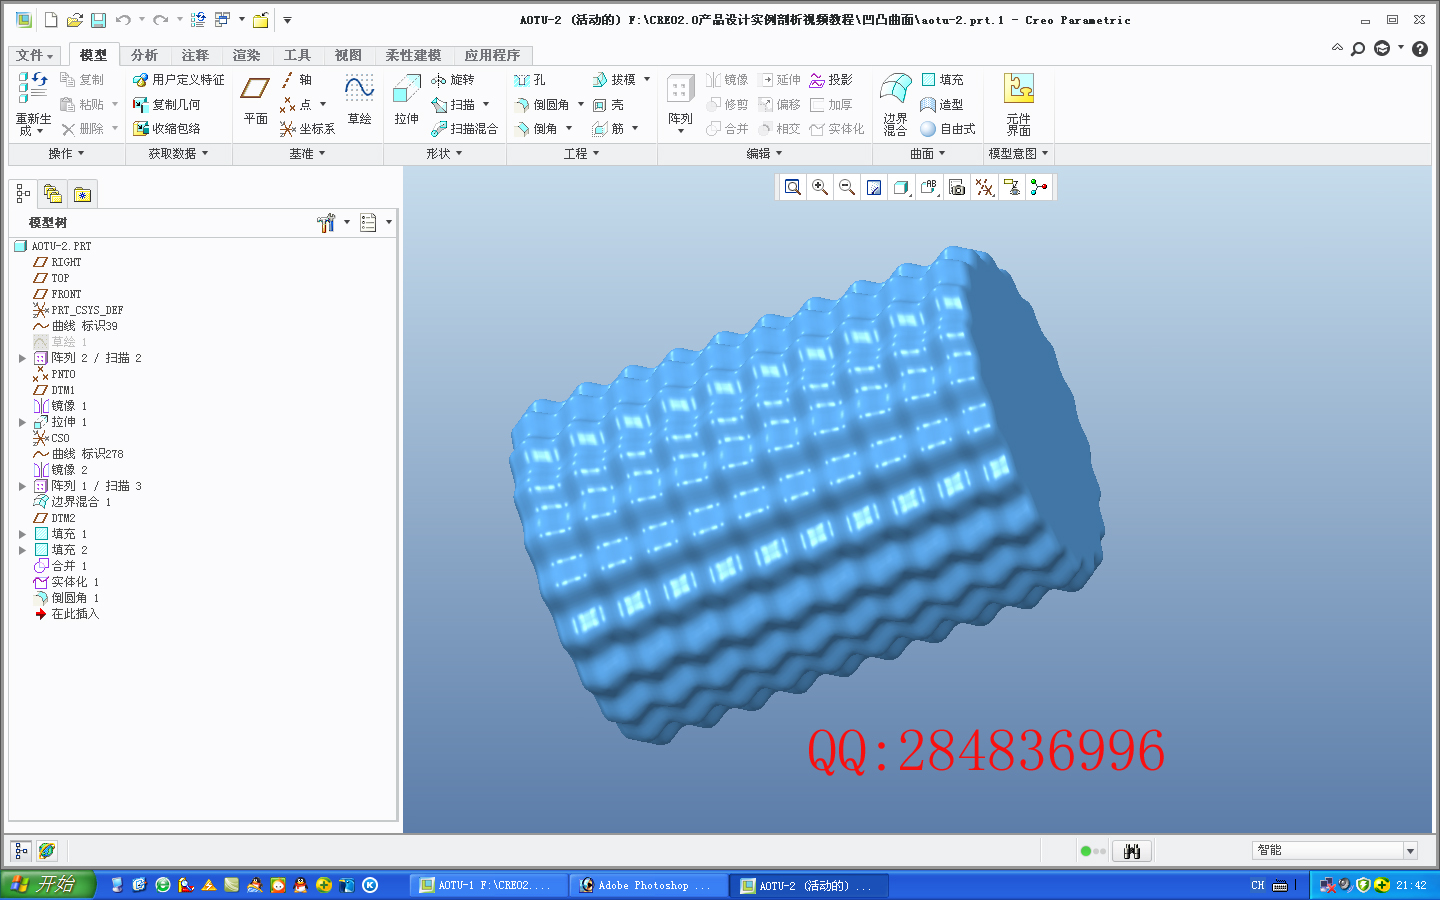Open the 工程 (Engineering) group dropdown
1440x900 pixels.
(582, 154)
